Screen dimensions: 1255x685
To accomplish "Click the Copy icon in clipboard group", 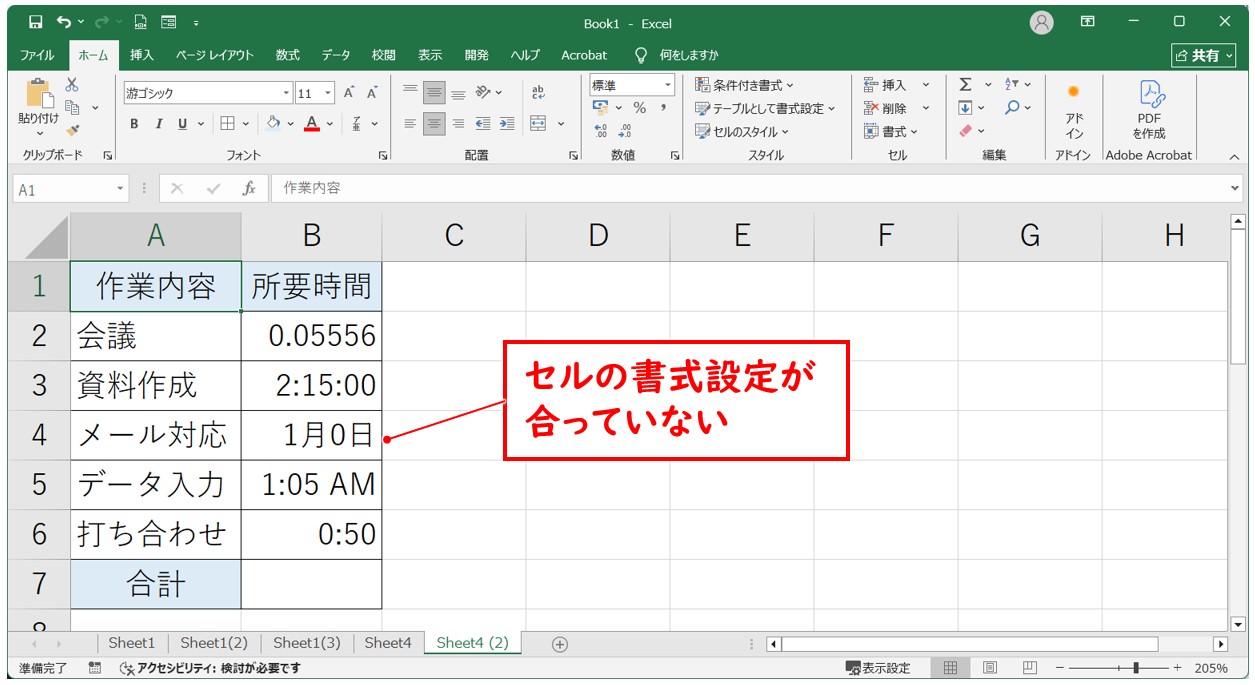I will [72, 107].
